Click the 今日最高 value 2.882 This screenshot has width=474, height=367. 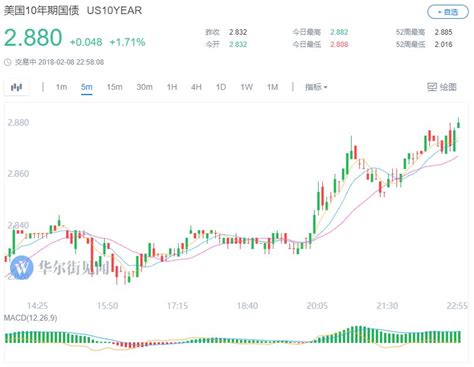pyautogui.click(x=339, y=32)
